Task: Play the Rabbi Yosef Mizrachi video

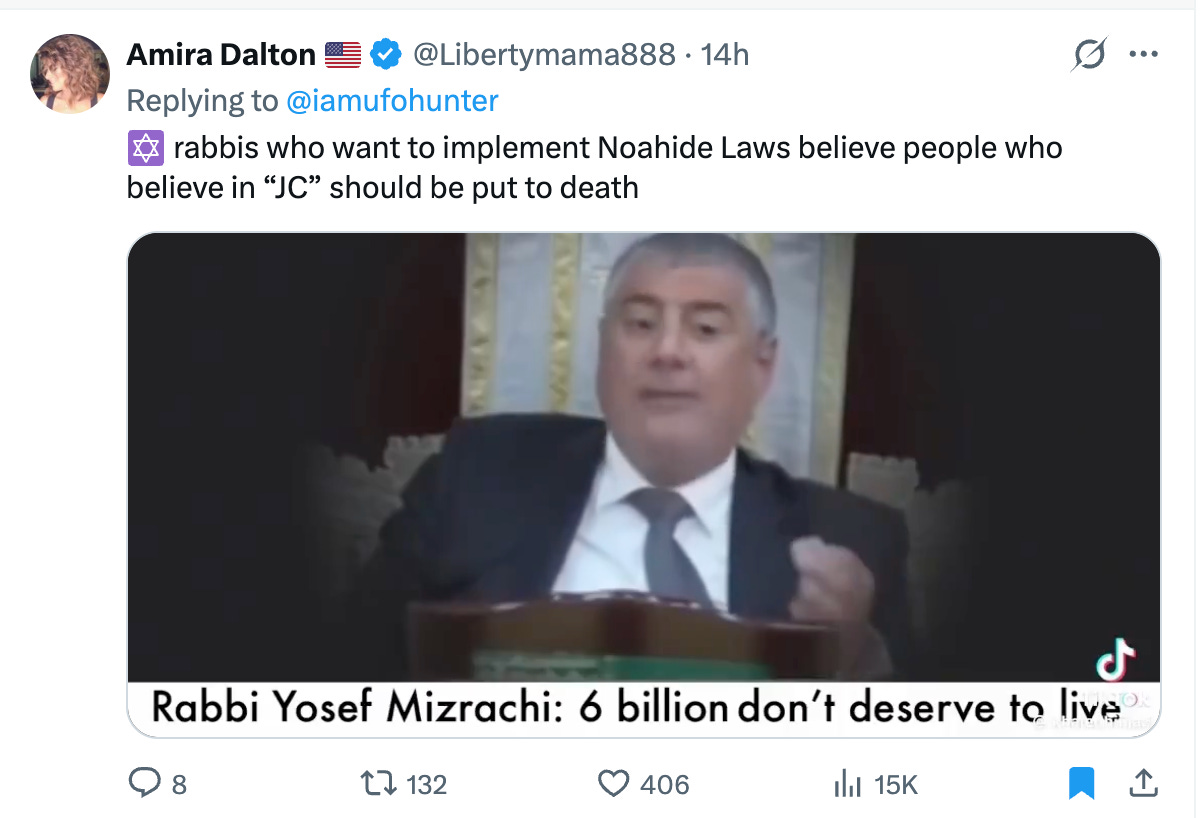Action: tap(644, 485)
